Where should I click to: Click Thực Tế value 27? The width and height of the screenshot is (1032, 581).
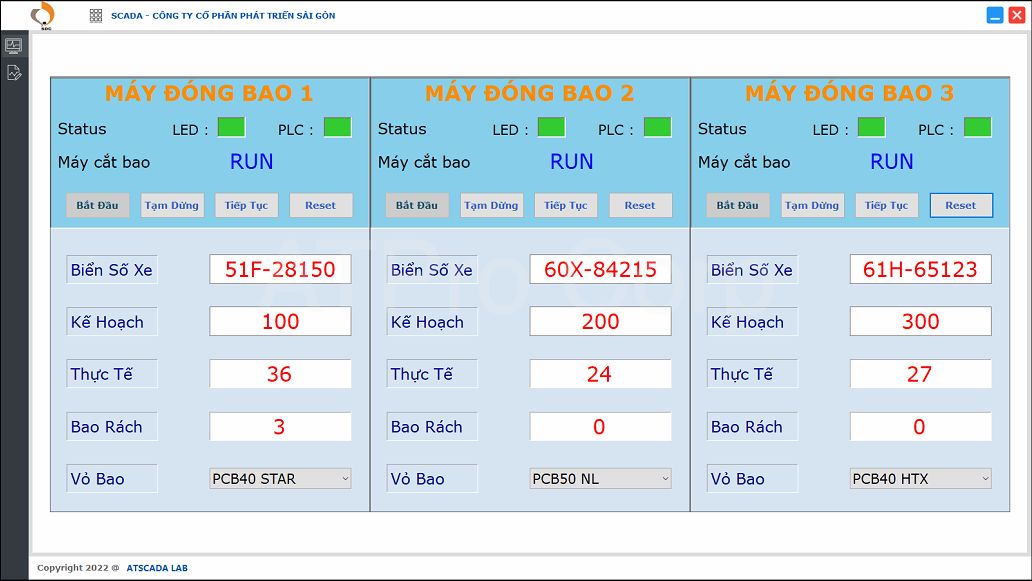[920, 374]
